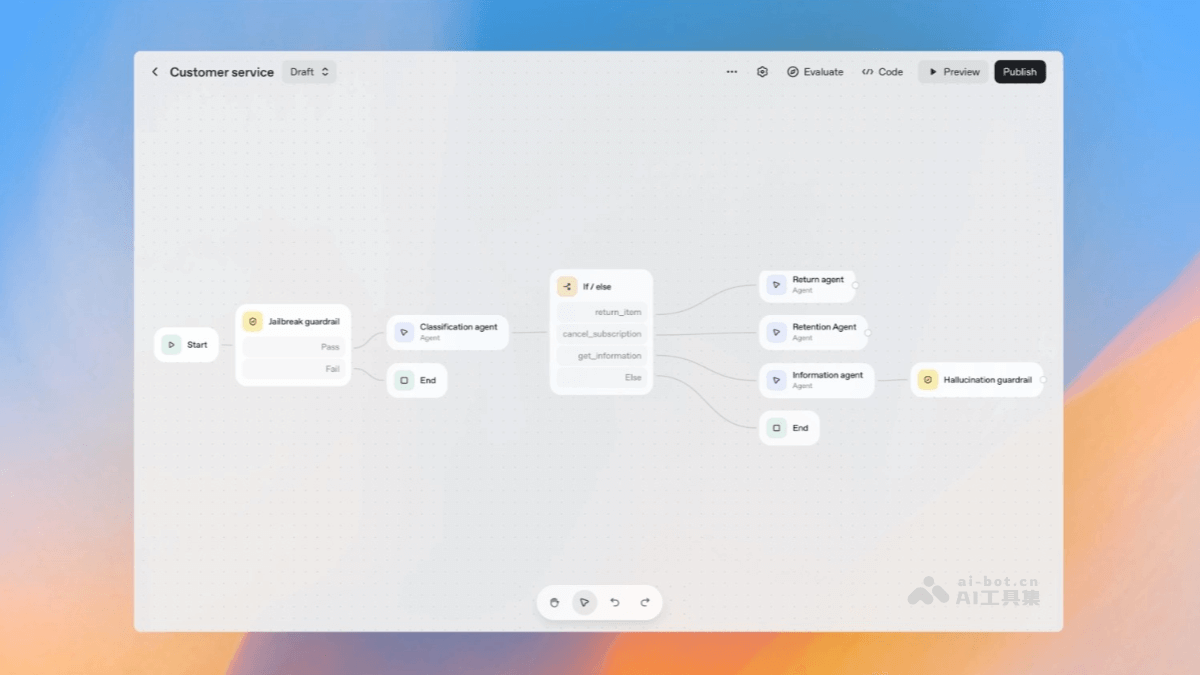Screen dimensions: 1200x675
Task: Open the Draft version dropdown
Action: click(308, 71)
